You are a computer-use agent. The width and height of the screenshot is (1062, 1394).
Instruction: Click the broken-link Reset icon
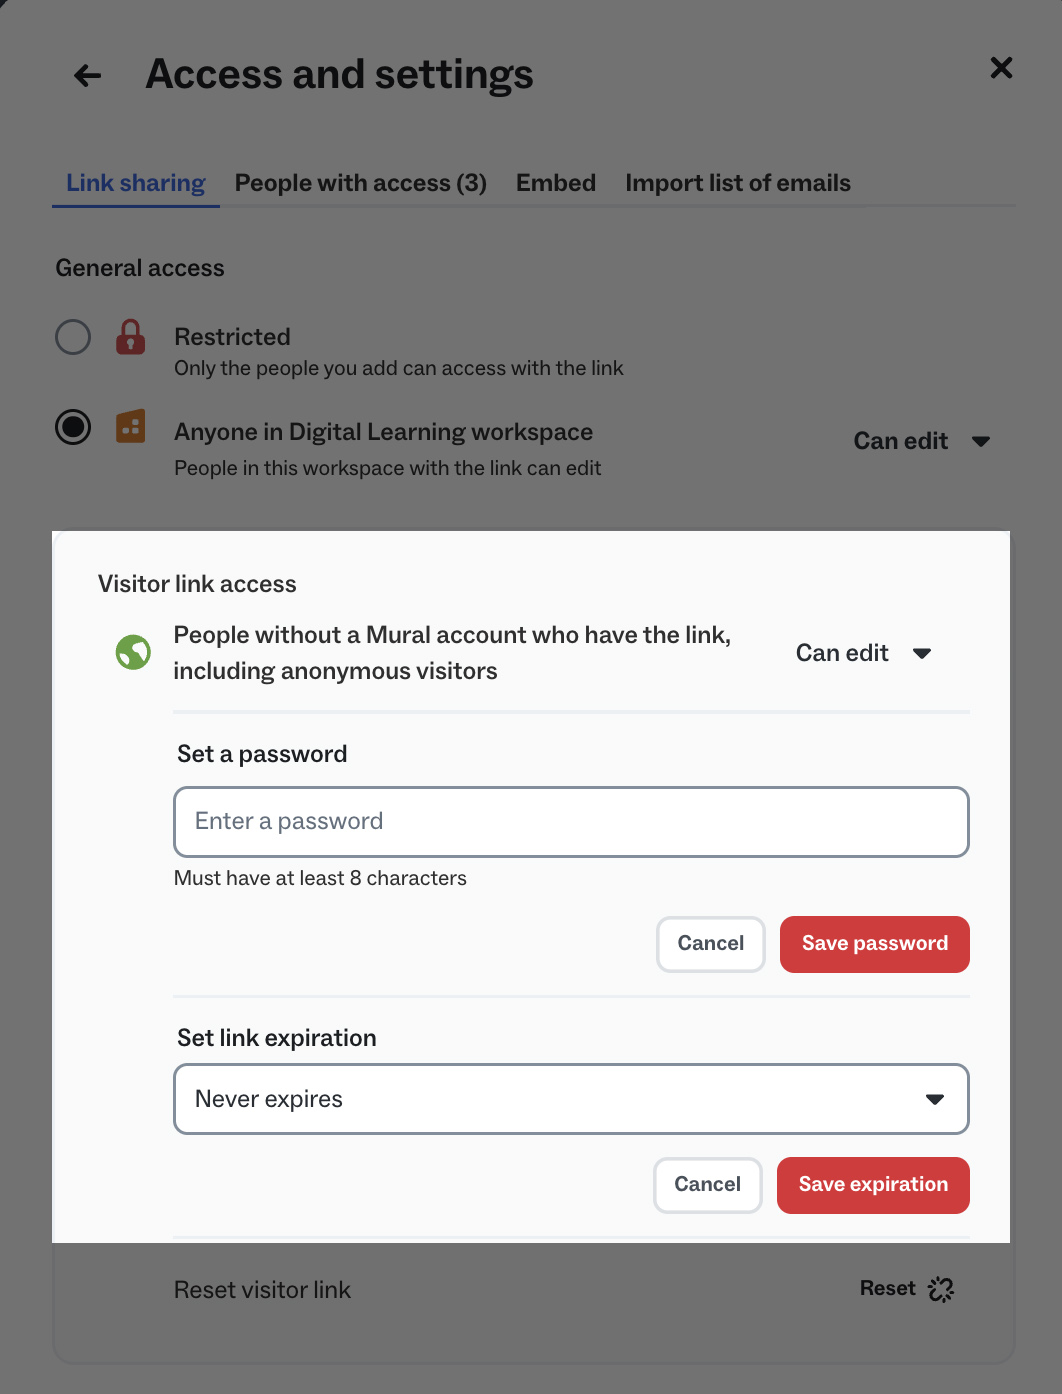click(x=941, y=1289)
